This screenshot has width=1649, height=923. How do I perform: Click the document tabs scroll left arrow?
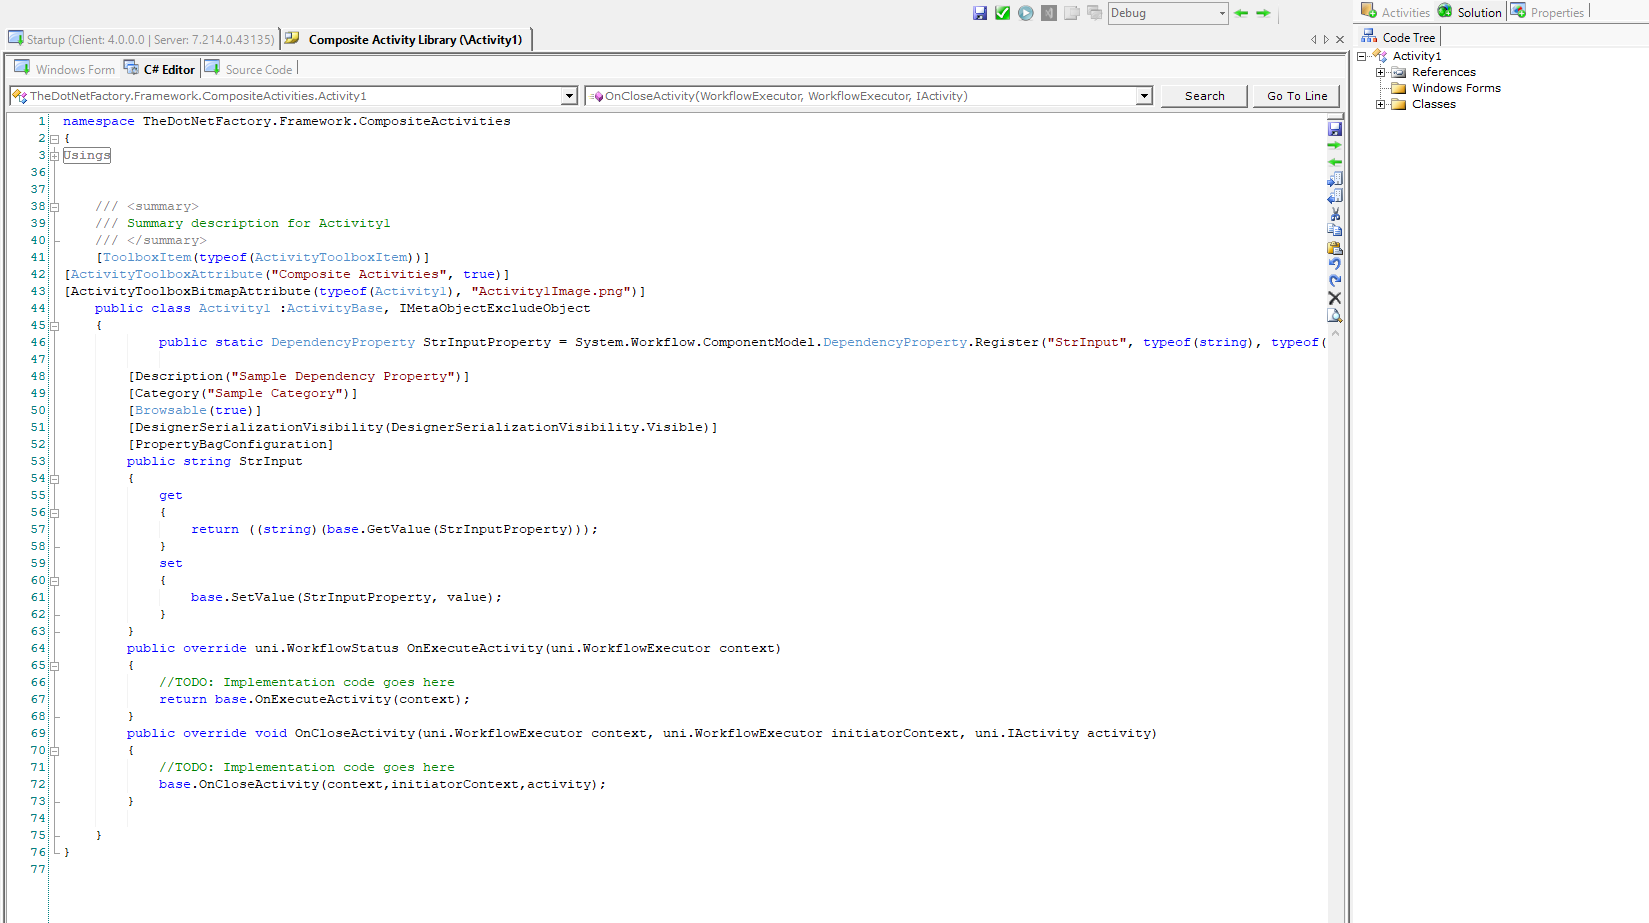pyautogui.click(x=1314, y=40)
